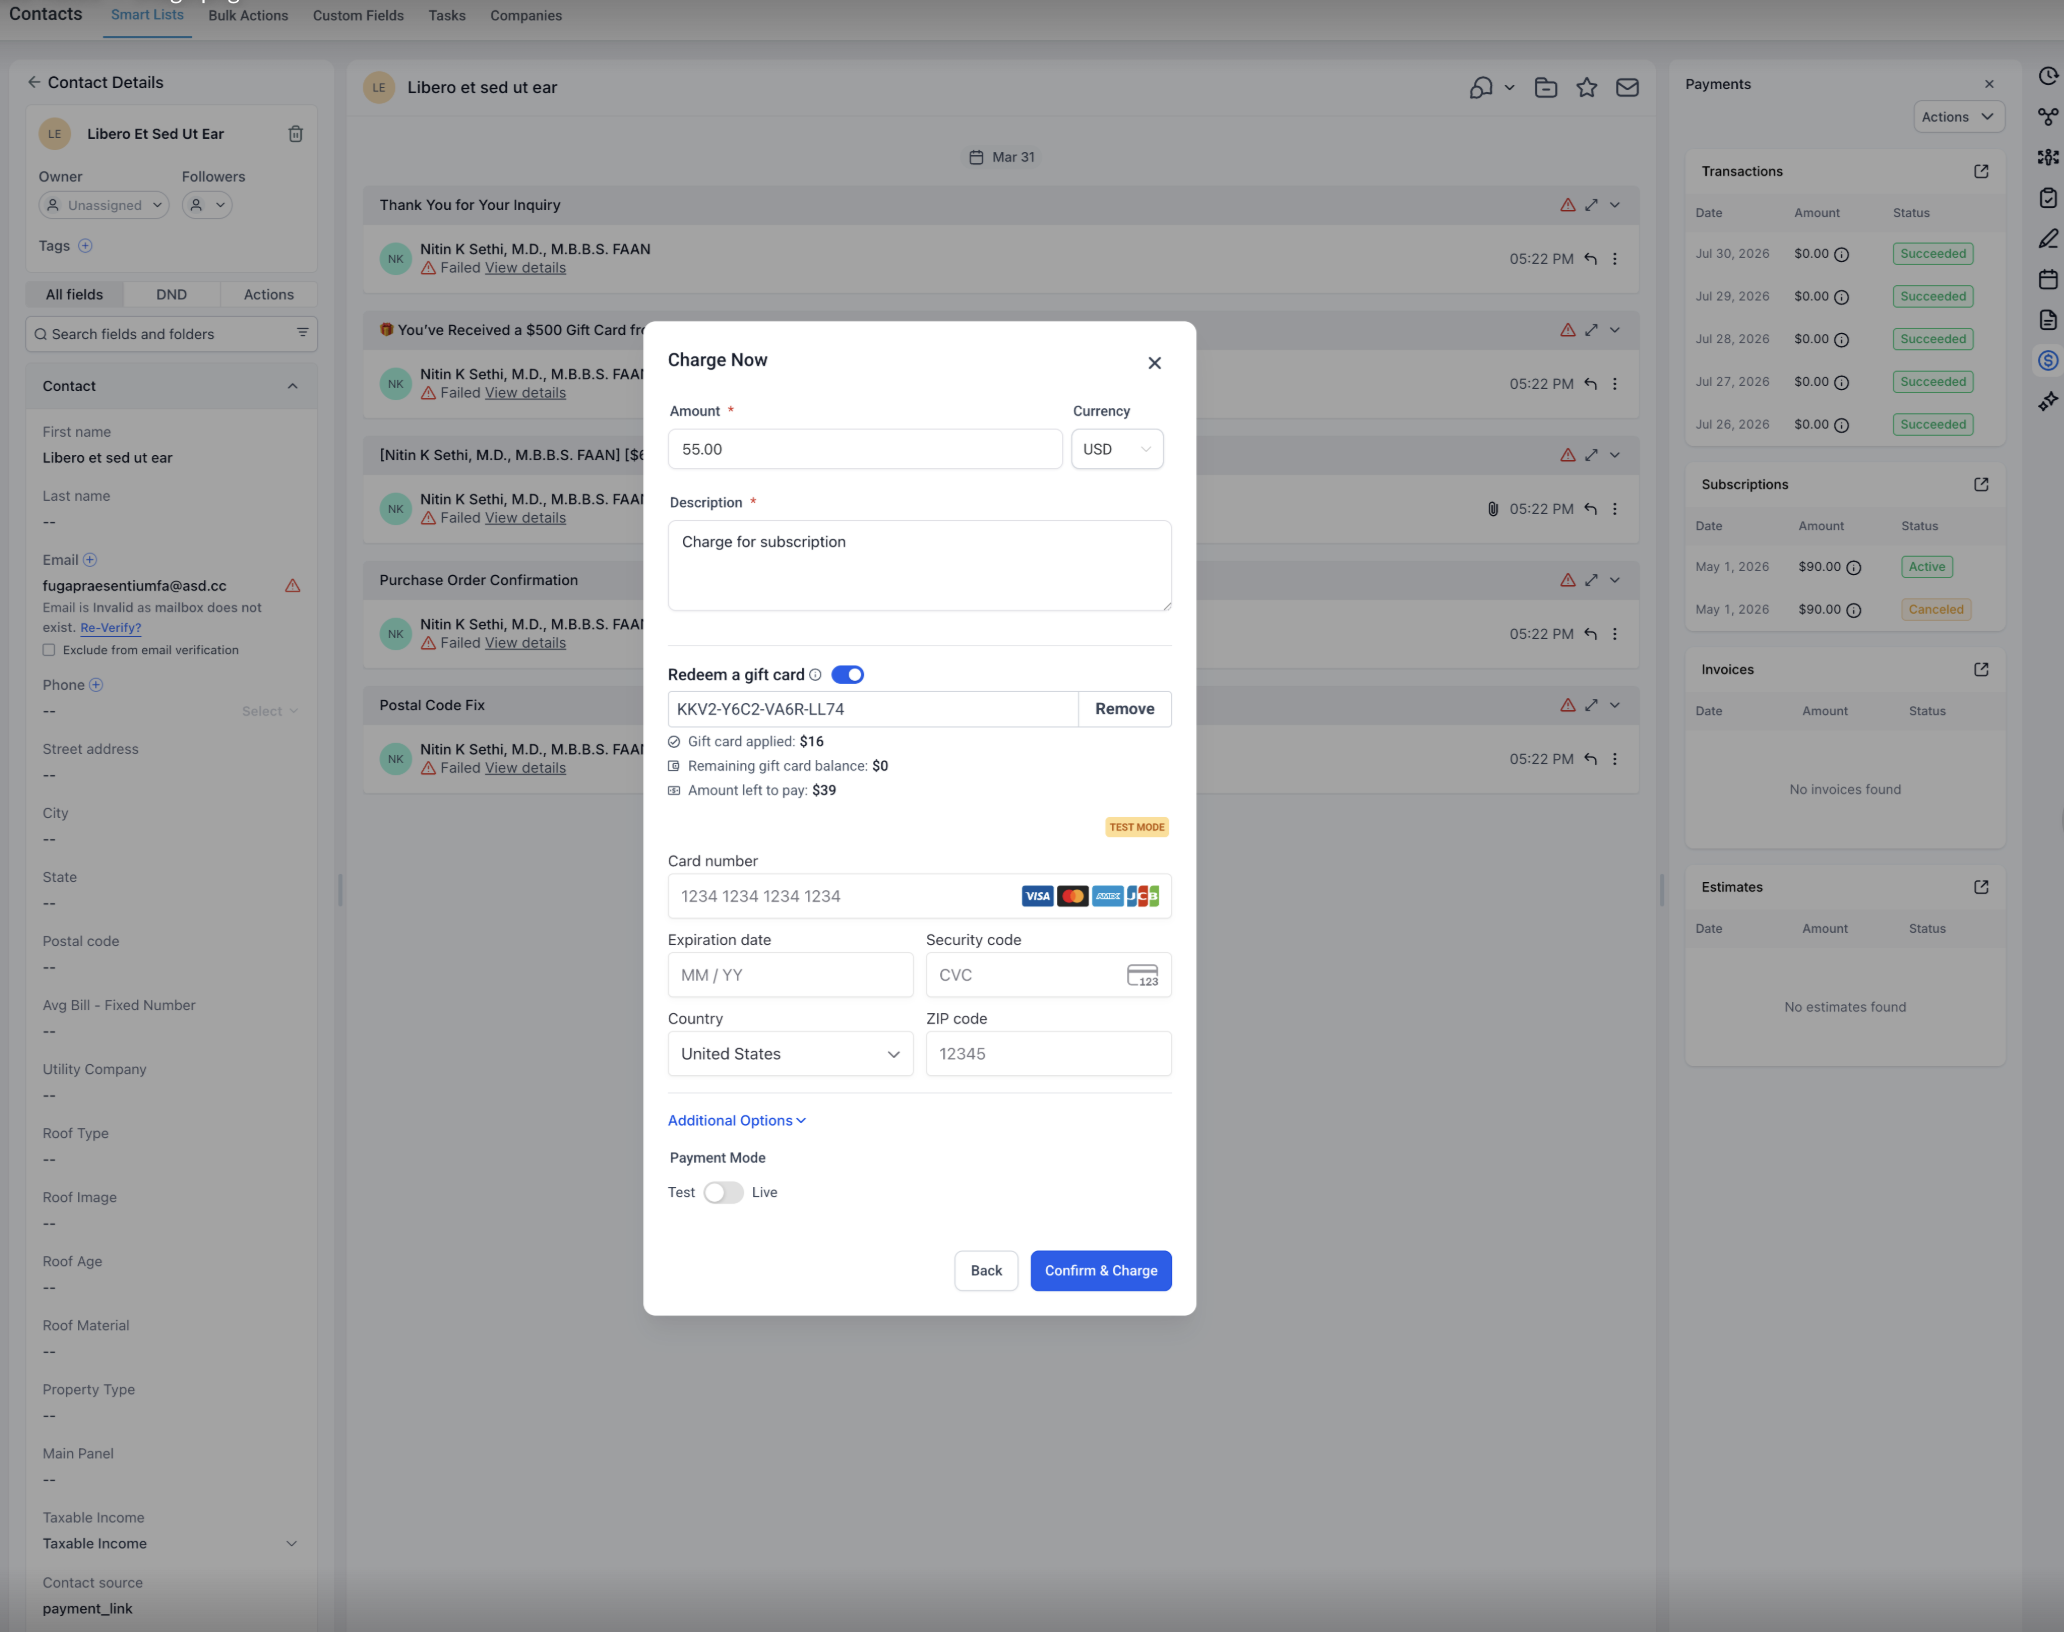Screen dimensions: 2064x1632
Task: Open the Bulk Actions tab
Action: 248,16
